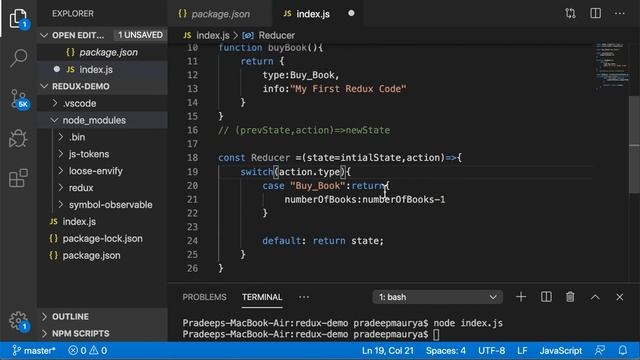Open editor More Actions ellipsis menu
Screen dimensions: 640x360
pos(620,13)
